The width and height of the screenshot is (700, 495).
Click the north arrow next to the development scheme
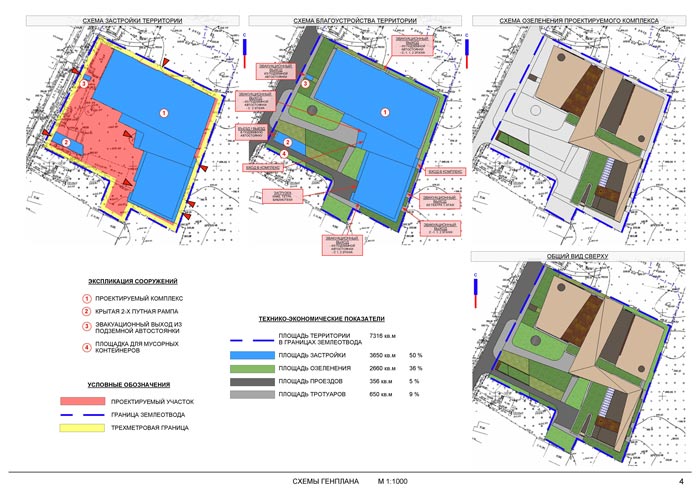click(244, 52)
